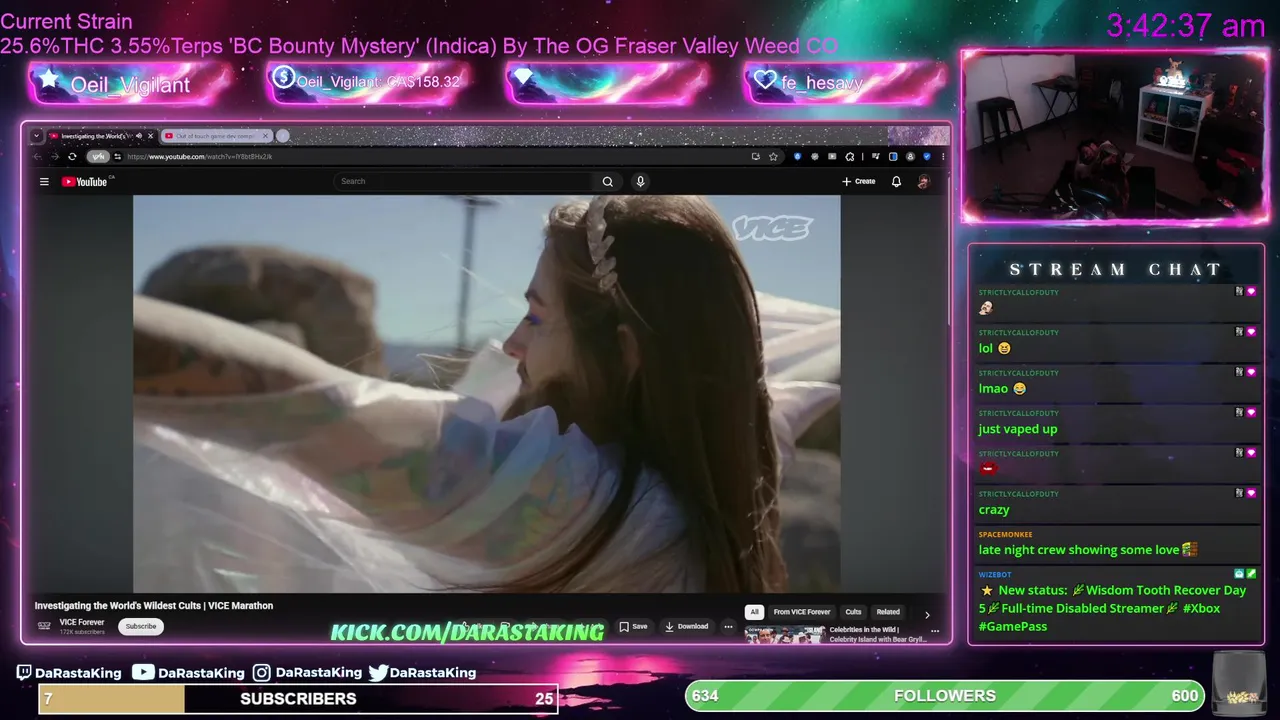
Task: Click the Wizebot New status message
Action: pos(1112,608)
